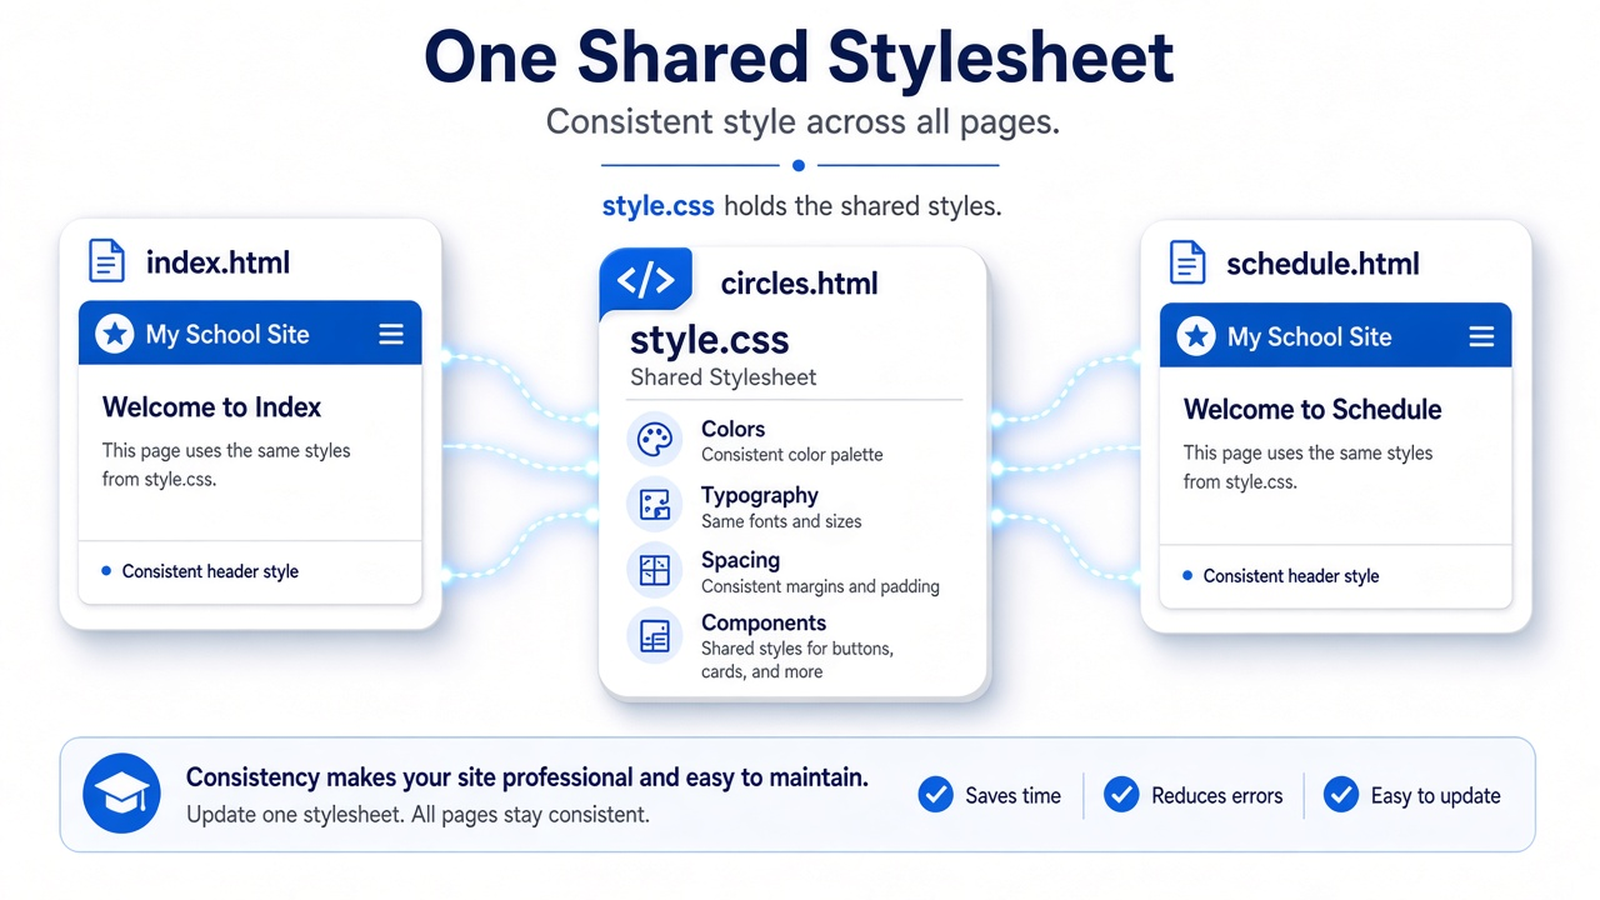Select the Colors label
The height and width of the screenshot is (900, 1600).
coord(733,429)
